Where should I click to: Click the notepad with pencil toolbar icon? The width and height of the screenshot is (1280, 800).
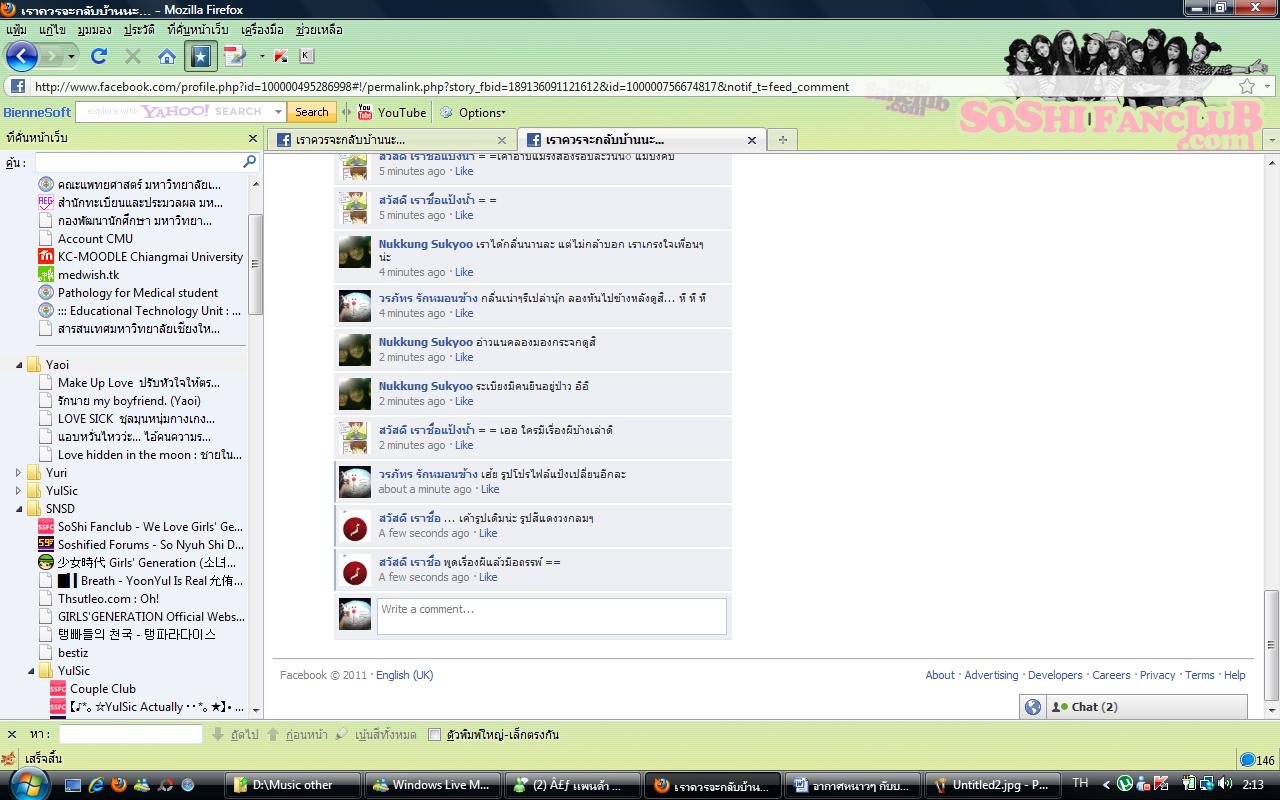235,56
